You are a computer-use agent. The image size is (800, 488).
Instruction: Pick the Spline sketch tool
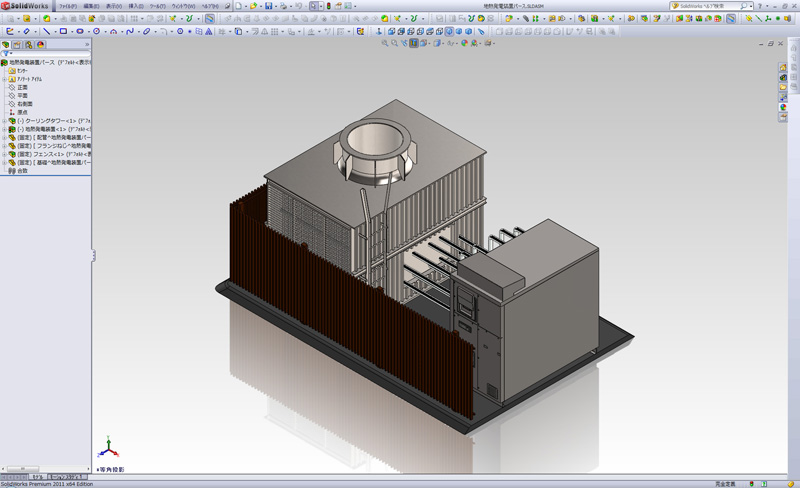tap(132, 31)
